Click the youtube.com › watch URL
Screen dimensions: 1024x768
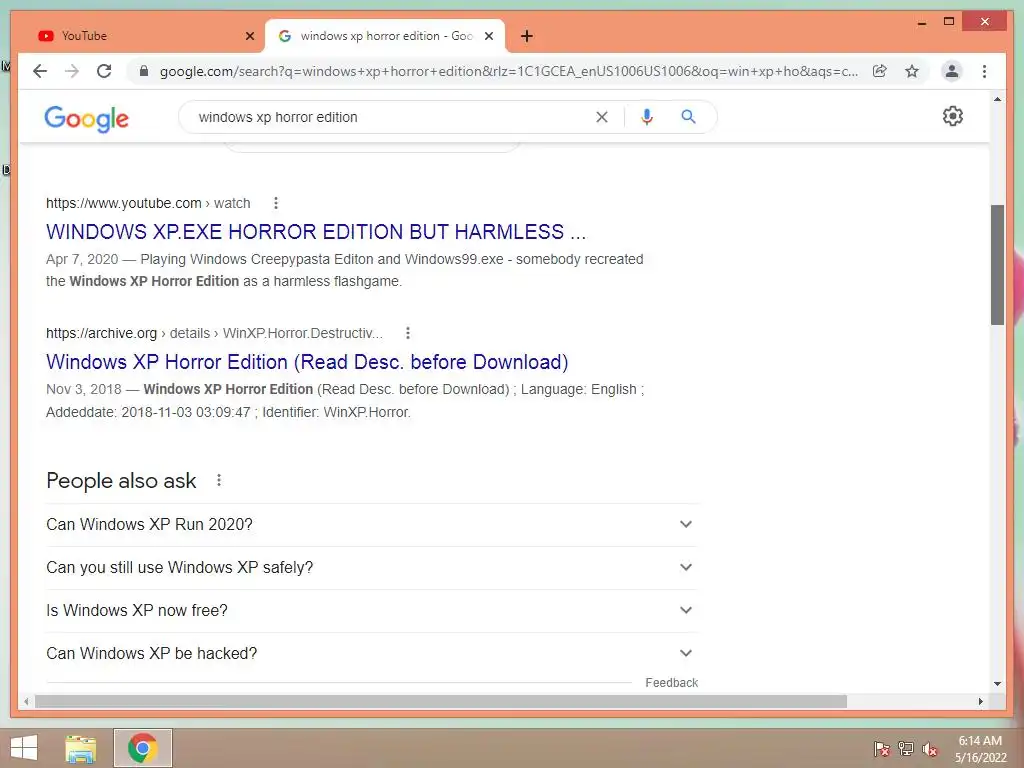click(148, 203)
